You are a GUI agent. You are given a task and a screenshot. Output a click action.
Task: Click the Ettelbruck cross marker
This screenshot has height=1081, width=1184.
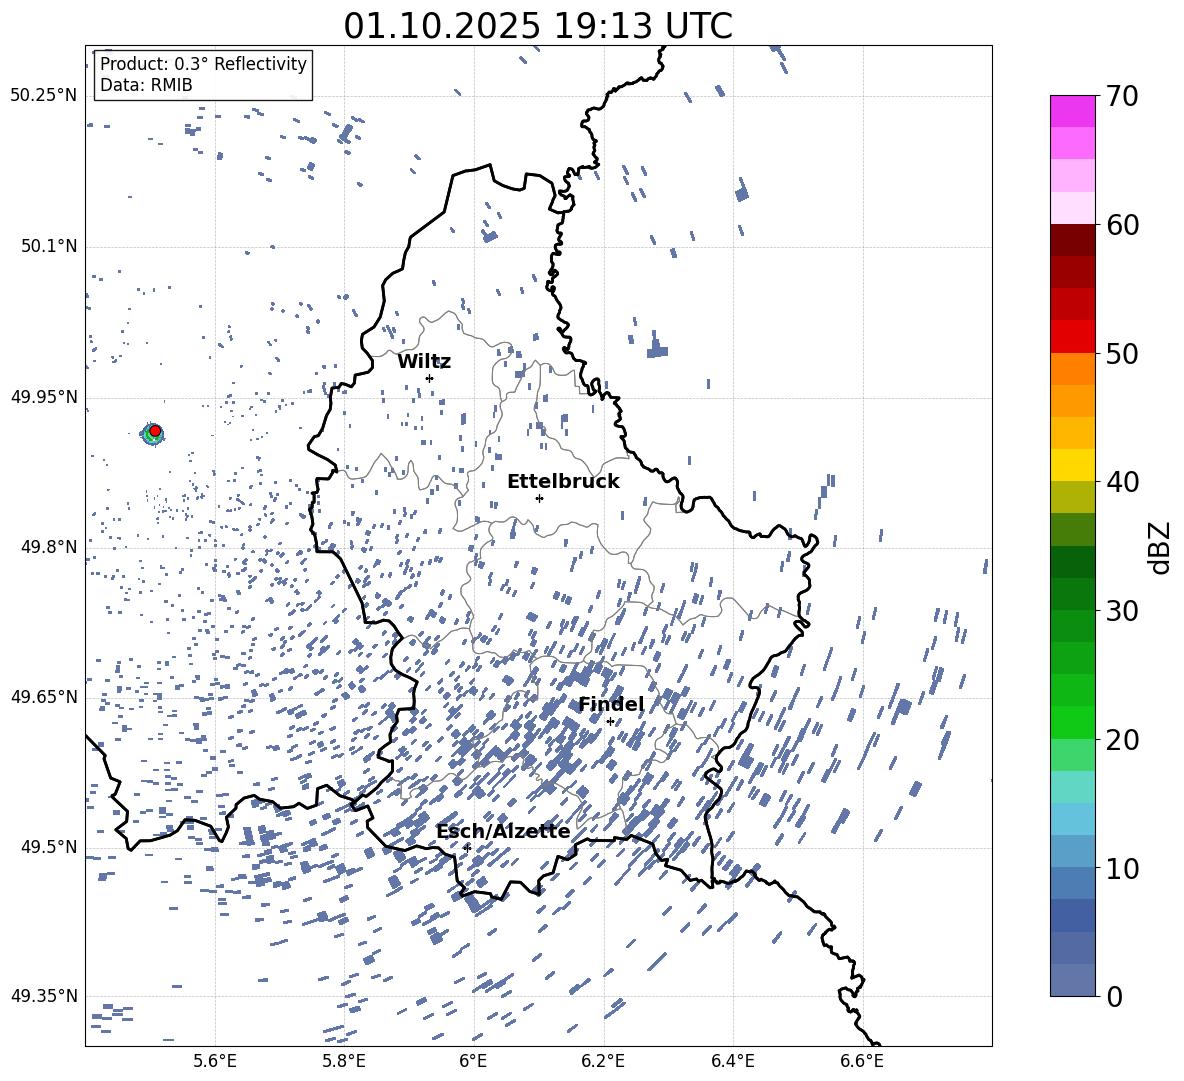[539, 498]
